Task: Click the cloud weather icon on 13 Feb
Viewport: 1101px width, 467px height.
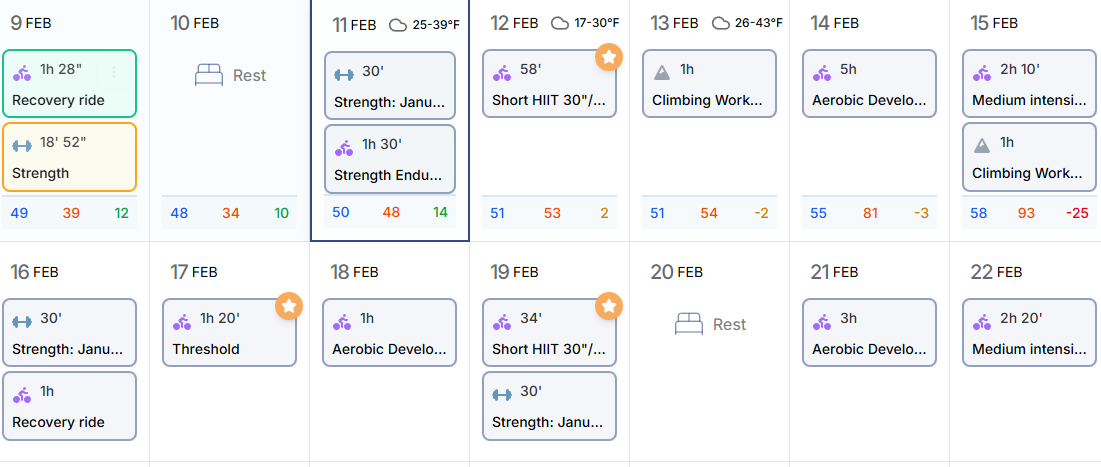Action: (720, 23)
